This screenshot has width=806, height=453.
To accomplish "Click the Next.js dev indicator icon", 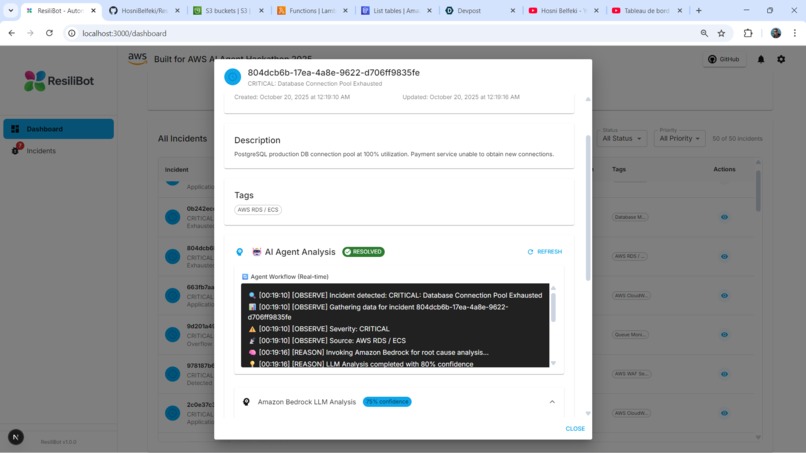I will pyautogui.click(x=16, y=437).
